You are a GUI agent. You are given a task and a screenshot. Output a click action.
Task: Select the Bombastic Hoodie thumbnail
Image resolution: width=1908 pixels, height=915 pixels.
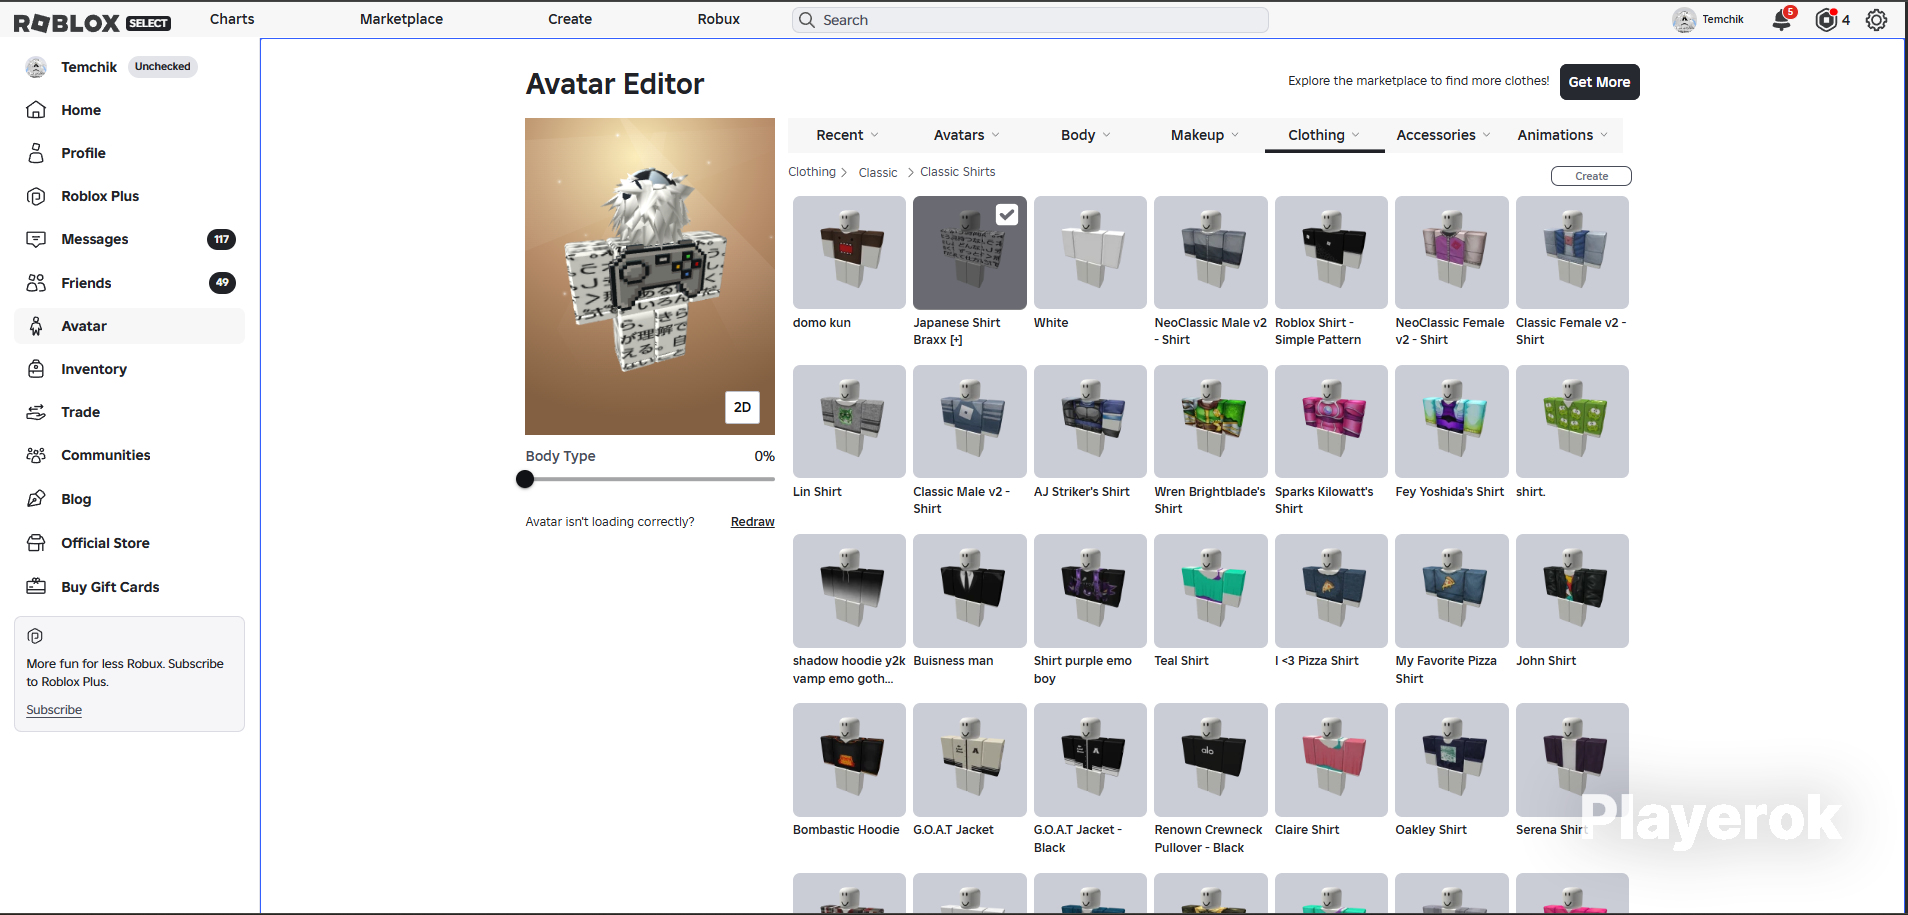coord(849,759)
